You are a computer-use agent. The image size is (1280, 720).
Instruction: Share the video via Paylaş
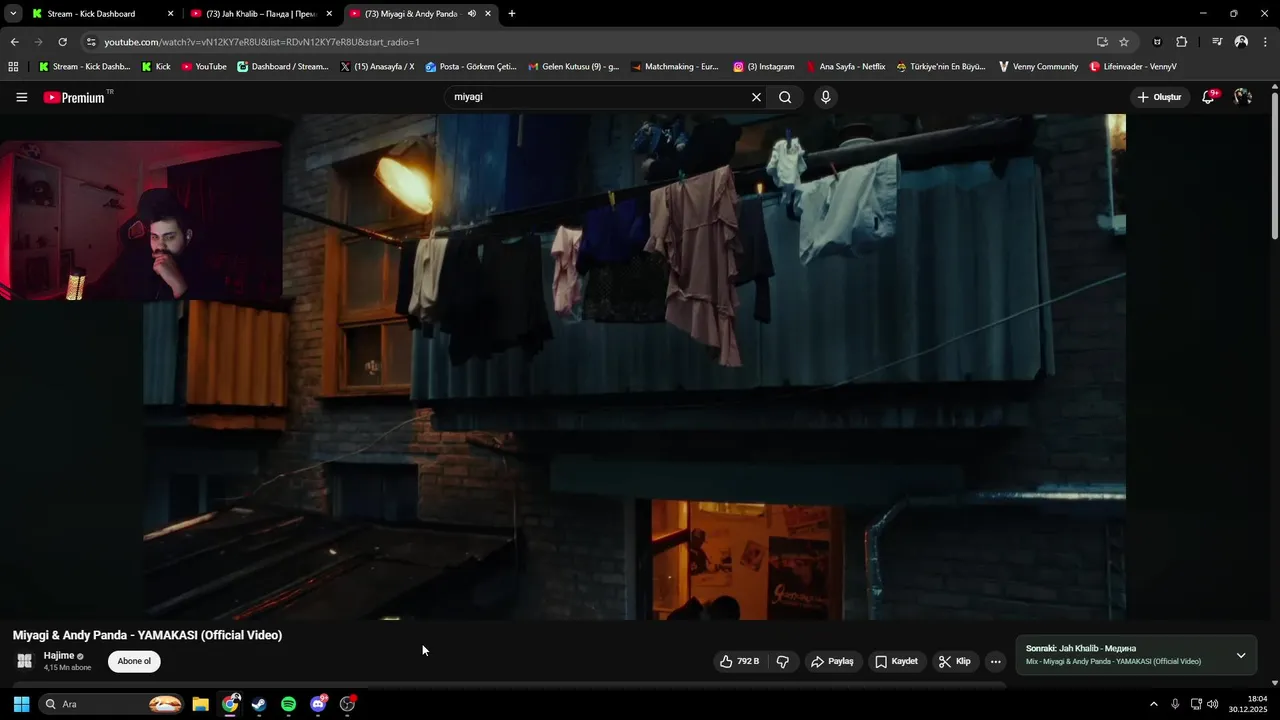(832, 661)
